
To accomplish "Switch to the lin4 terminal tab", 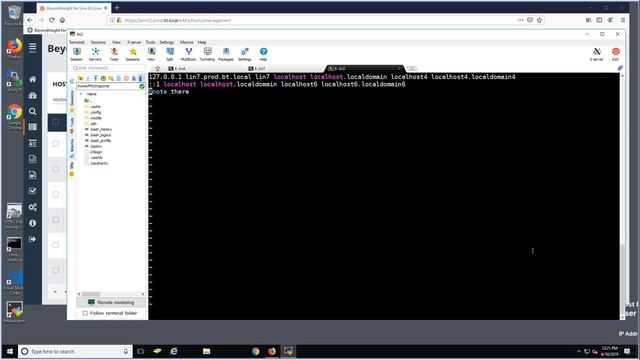I will 177,69.
